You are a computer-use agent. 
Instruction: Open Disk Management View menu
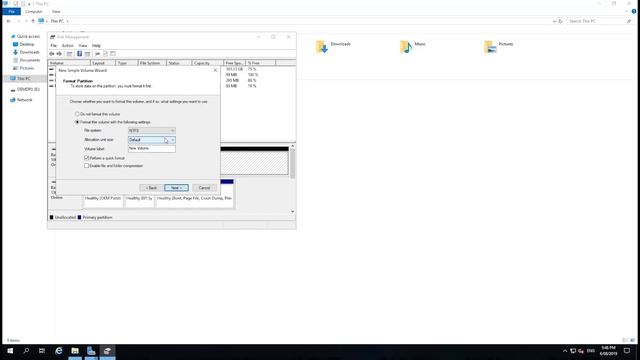point(83,46)
